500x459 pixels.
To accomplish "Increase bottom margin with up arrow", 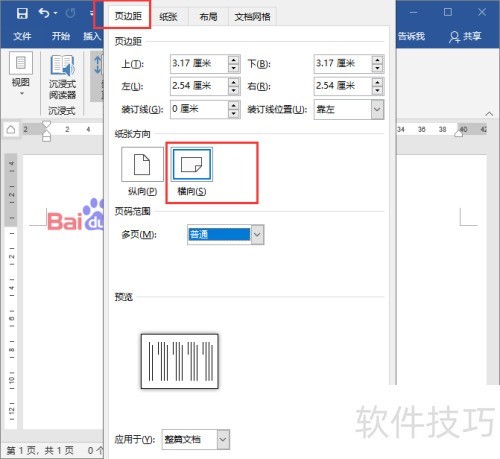I will (x=377, y=60).
